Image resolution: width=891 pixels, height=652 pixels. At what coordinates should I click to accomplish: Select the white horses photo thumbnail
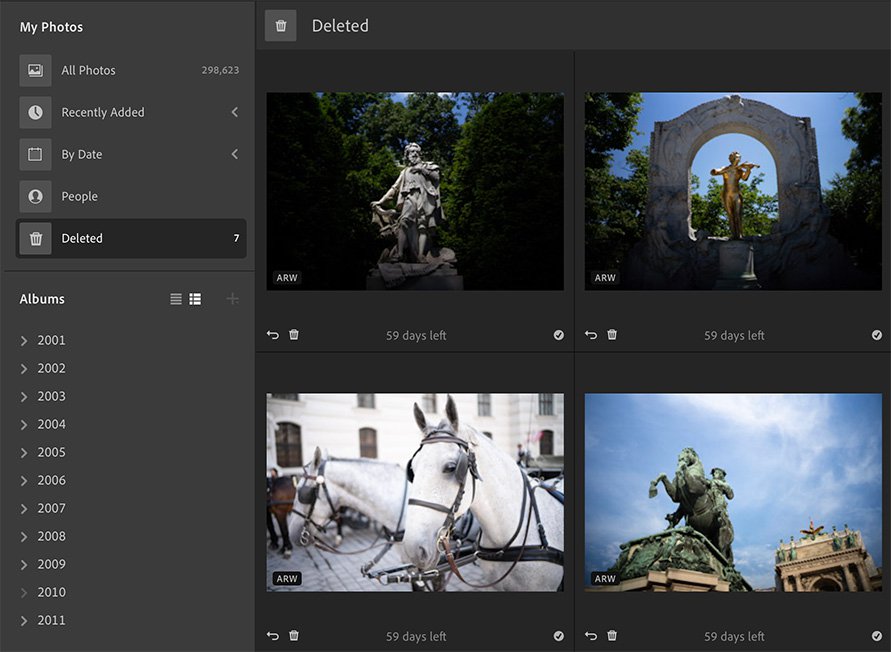click(414, 491)
